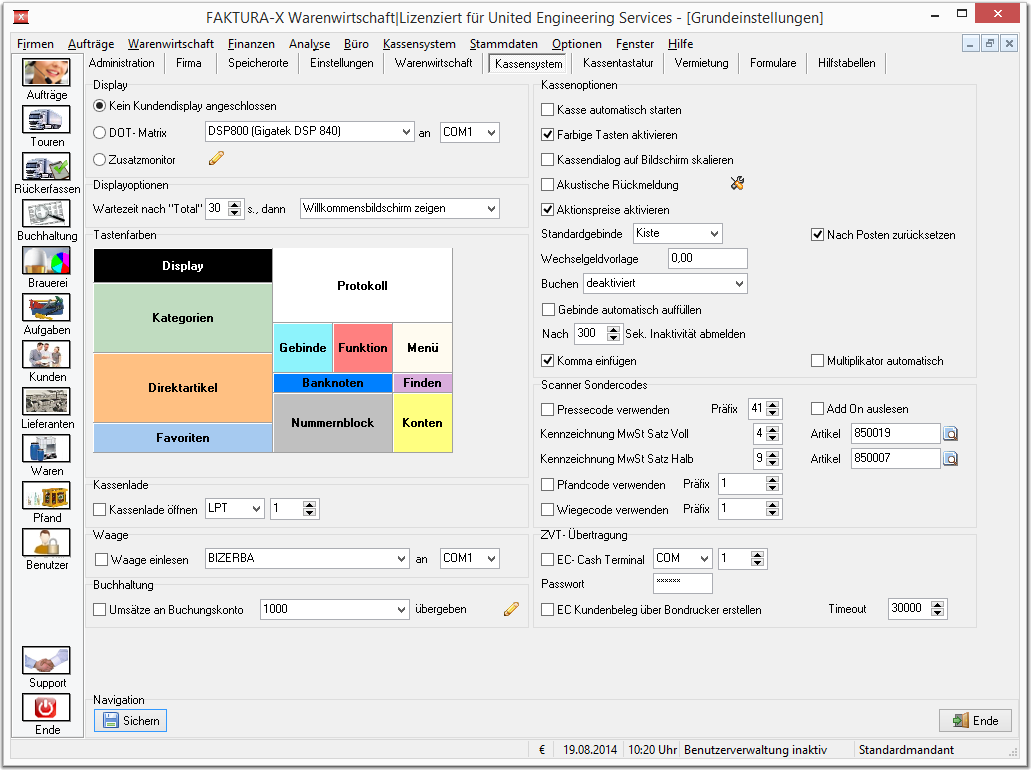Click the Sichern button

click(131, 720)
